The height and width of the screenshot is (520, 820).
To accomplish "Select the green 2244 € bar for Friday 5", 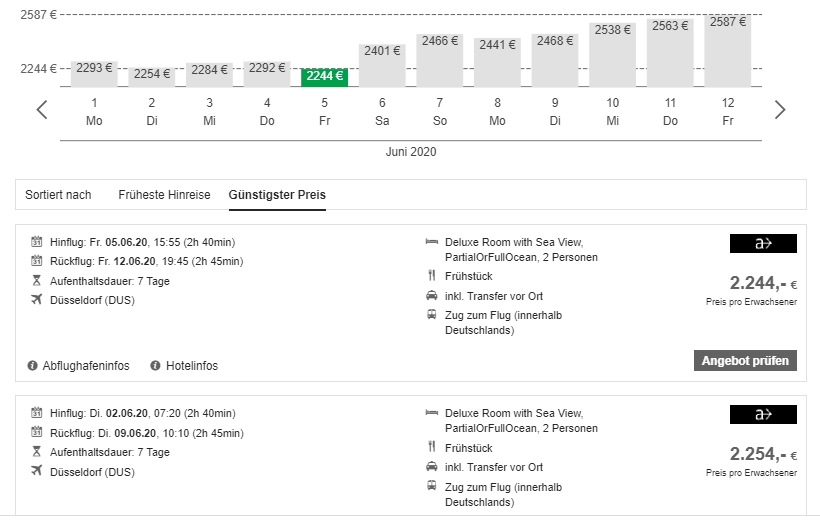I will point(324,77).
